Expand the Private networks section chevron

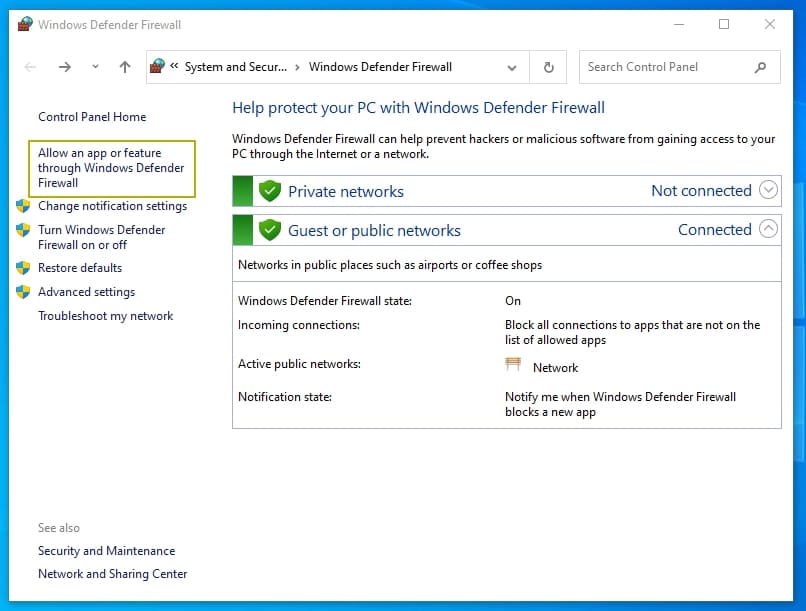pyautogui.click(x=768, y=190)
